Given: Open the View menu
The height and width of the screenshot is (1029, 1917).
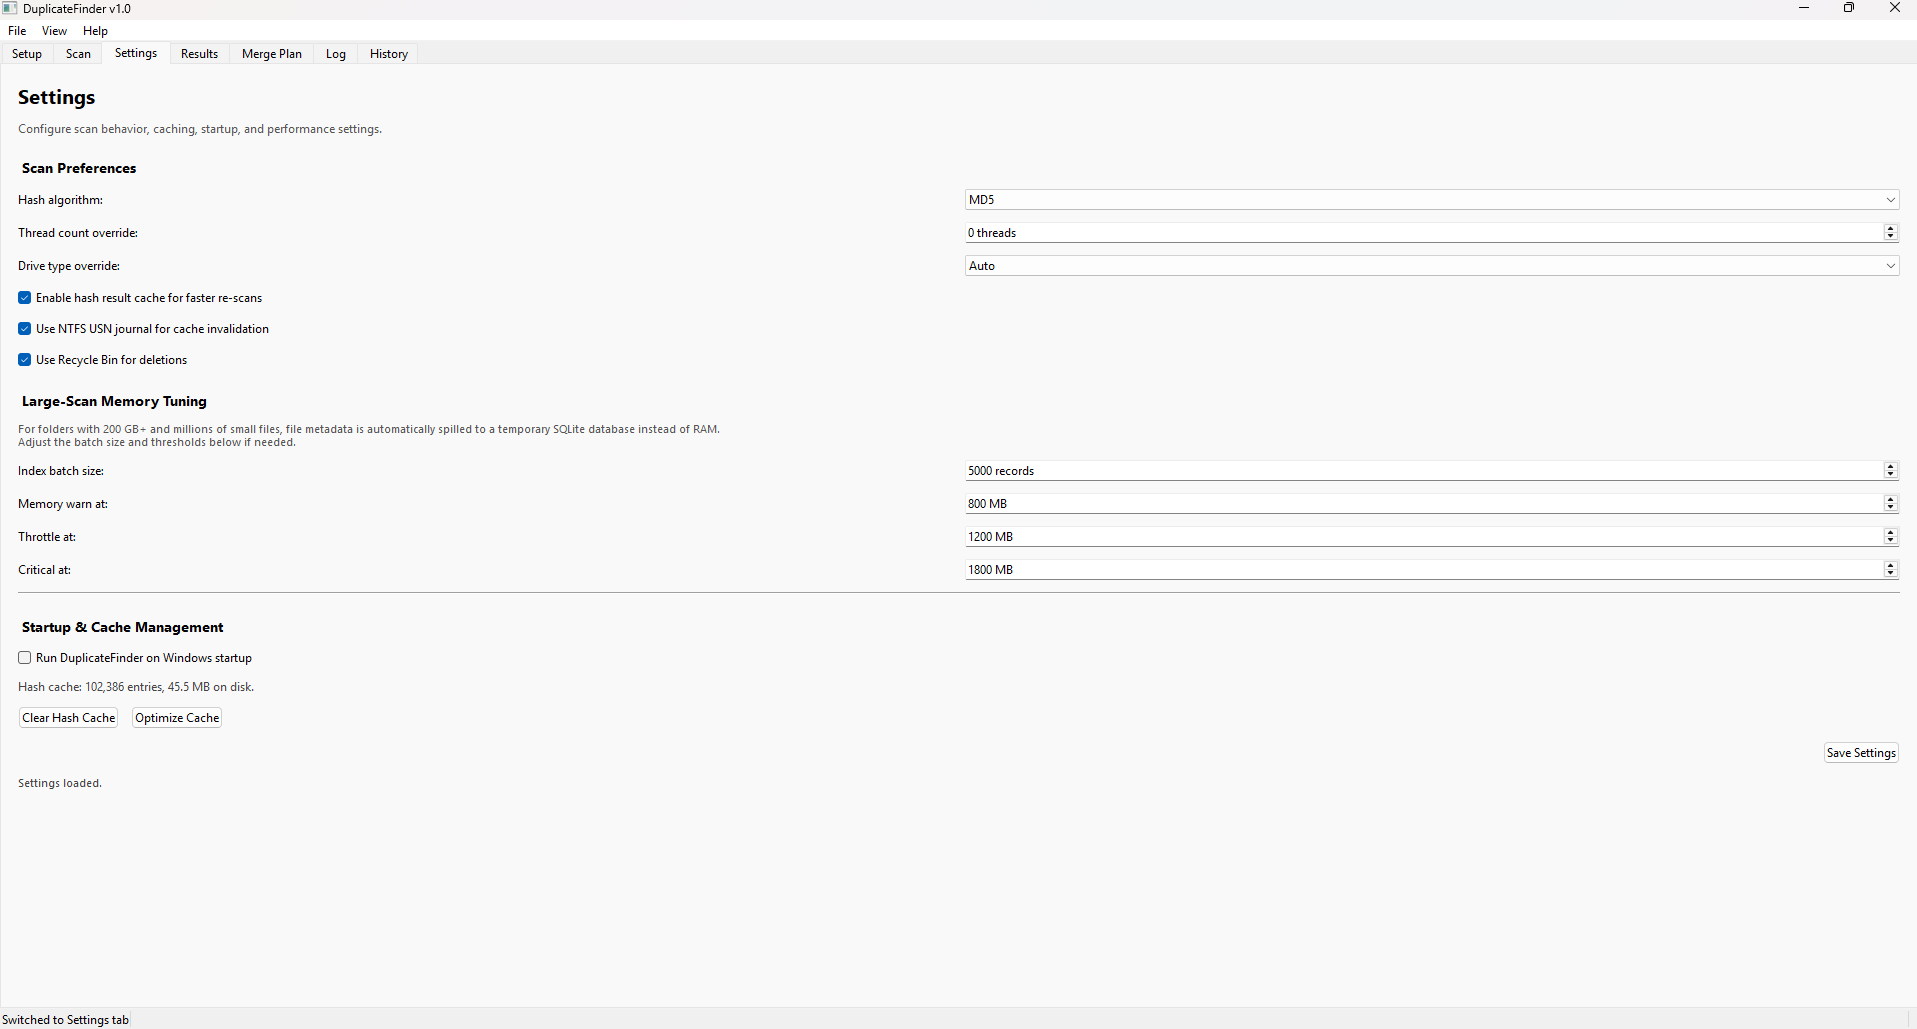Looking at the screenshot, I should point(55,31).
